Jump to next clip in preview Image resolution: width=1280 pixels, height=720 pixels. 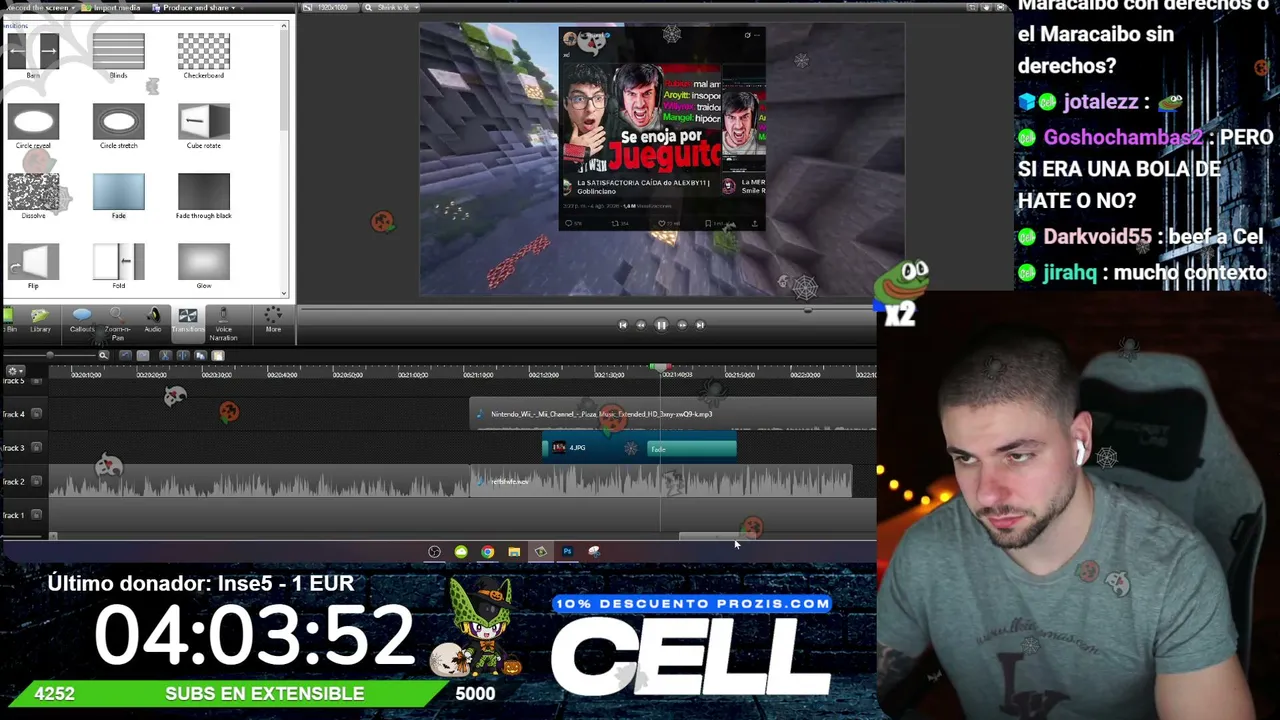(700, 325)
